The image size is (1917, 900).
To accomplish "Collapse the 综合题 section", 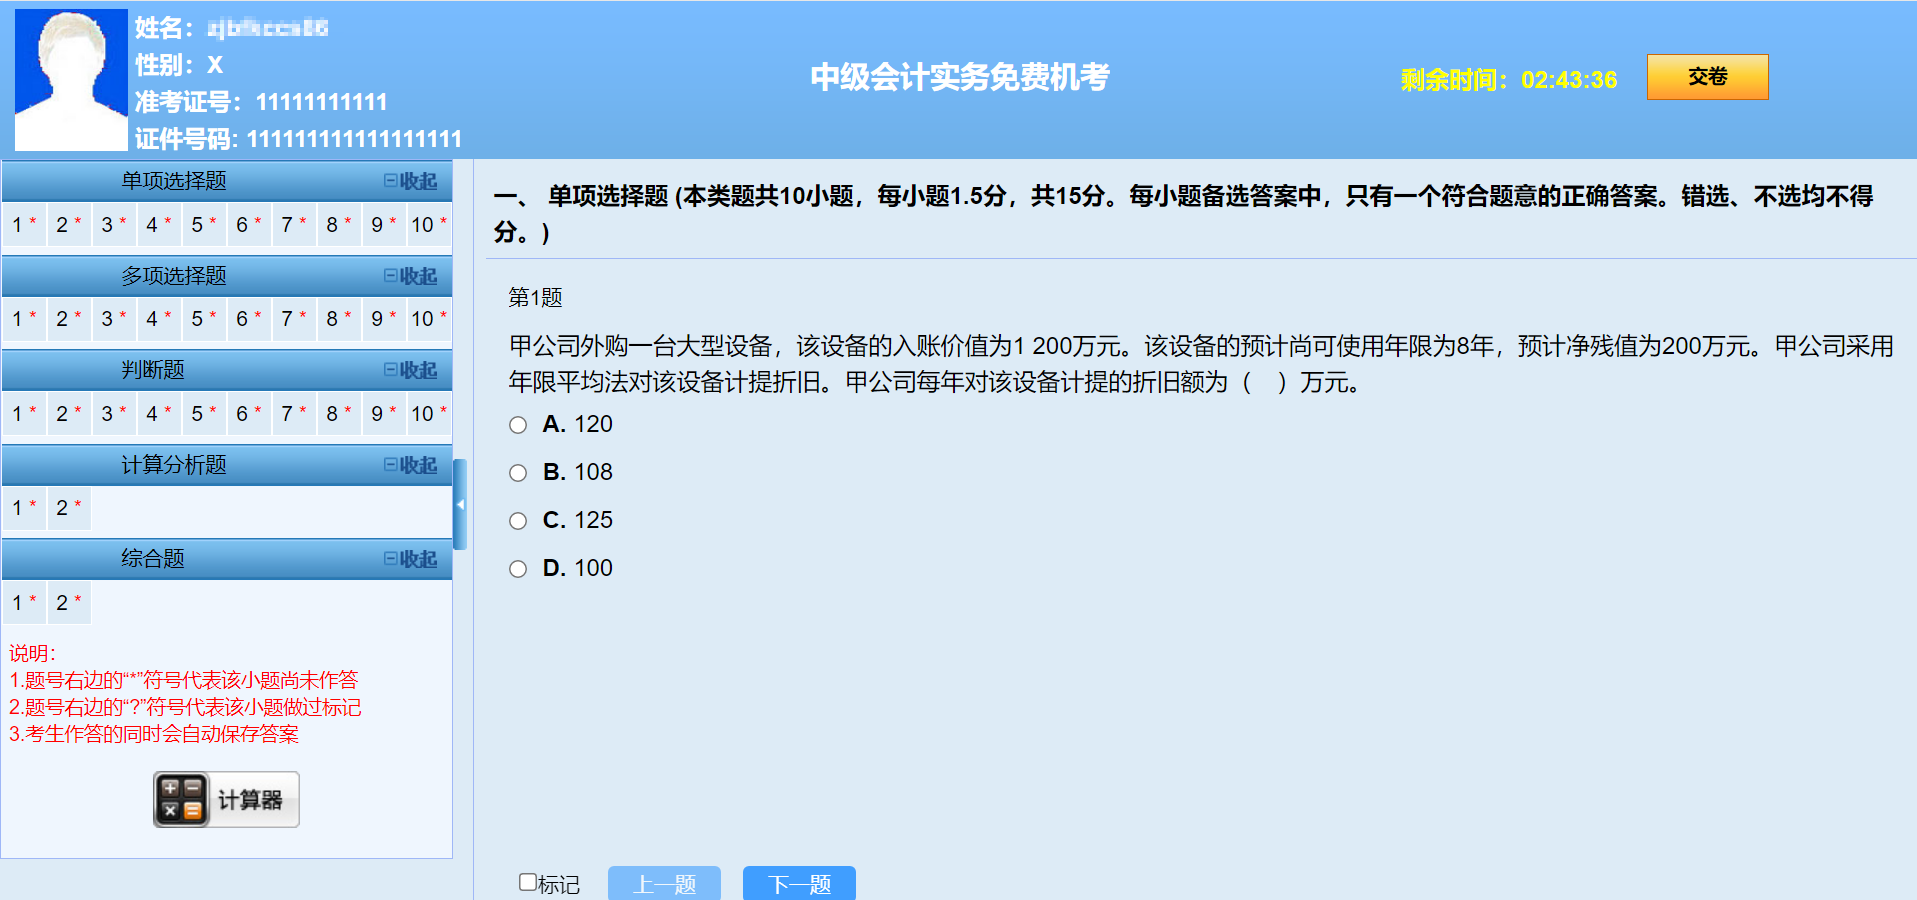I will coord(412,559).
